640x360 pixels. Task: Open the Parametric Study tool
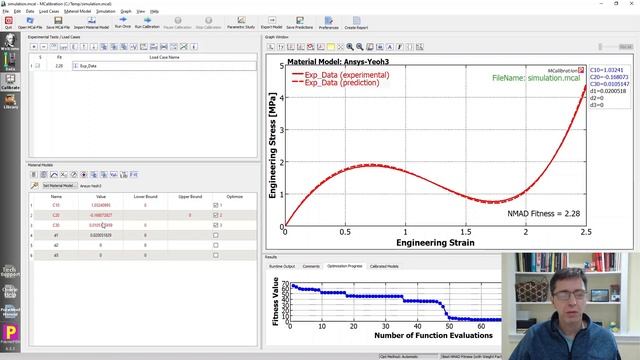(241, 22)
